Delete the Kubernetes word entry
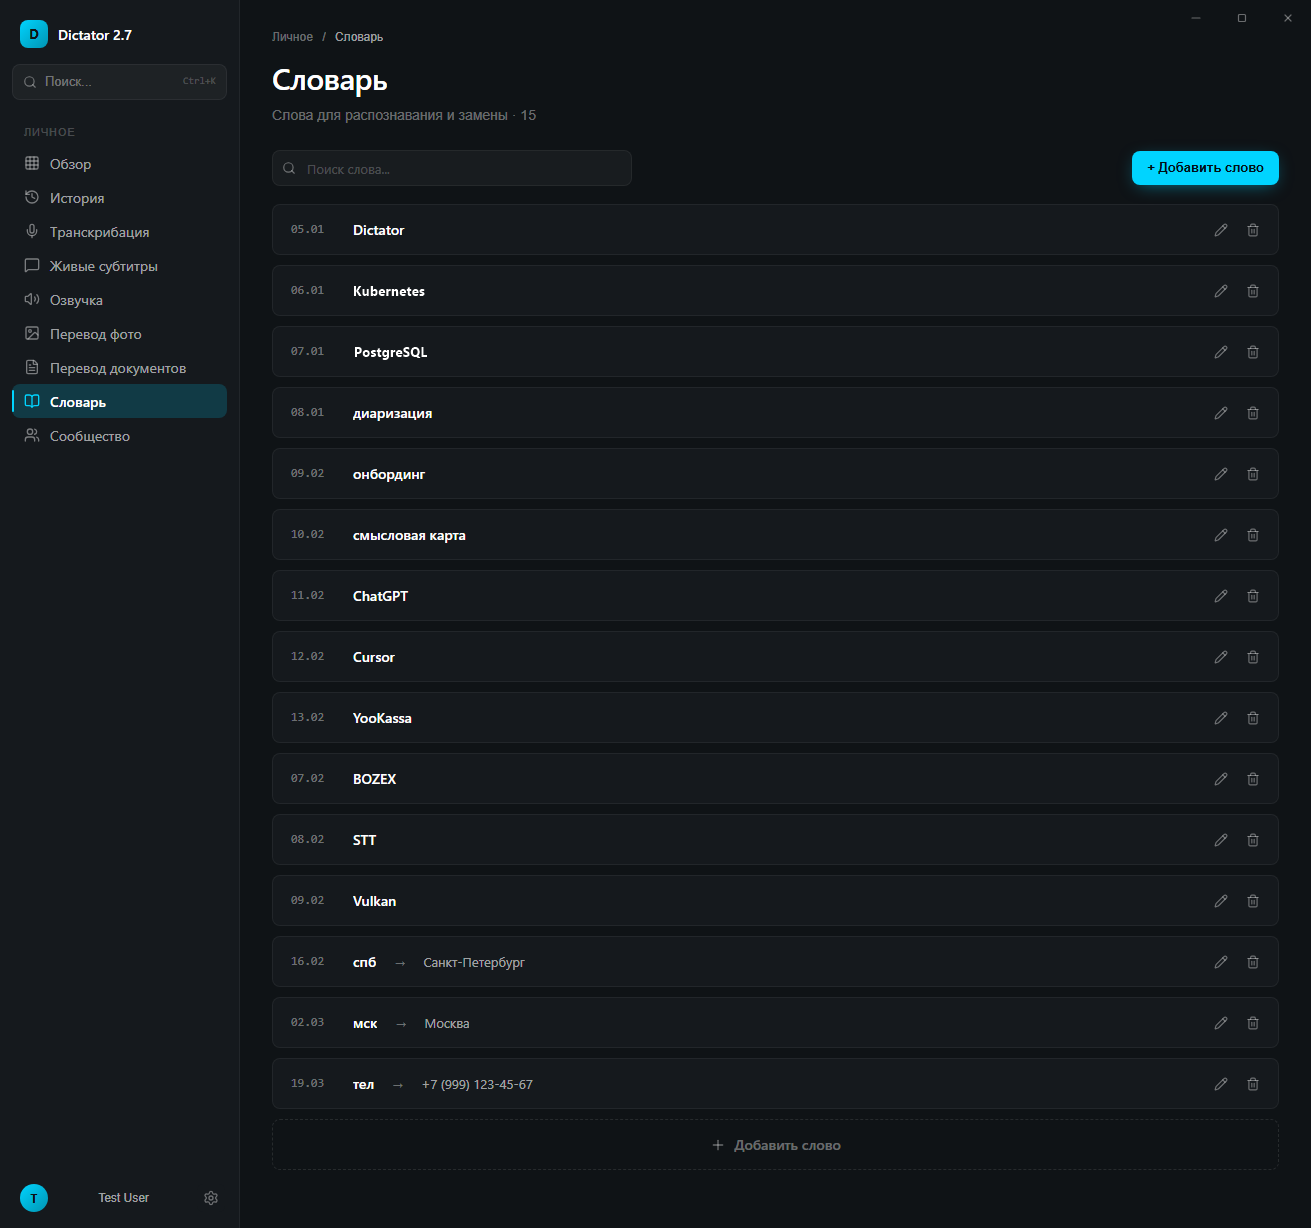Image resolution: width=1311 pixels, height=1228 pixels. click(x=1253, y=291)
